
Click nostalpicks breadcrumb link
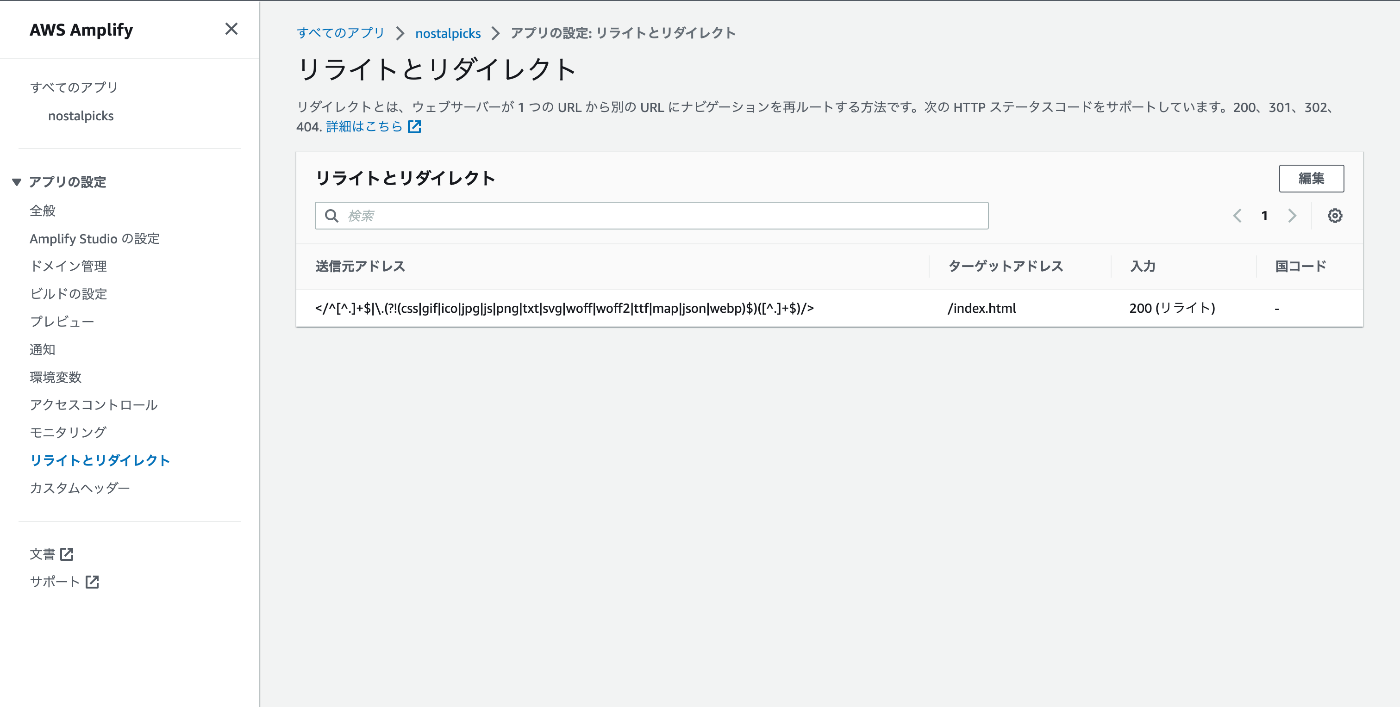click(448, 33)
